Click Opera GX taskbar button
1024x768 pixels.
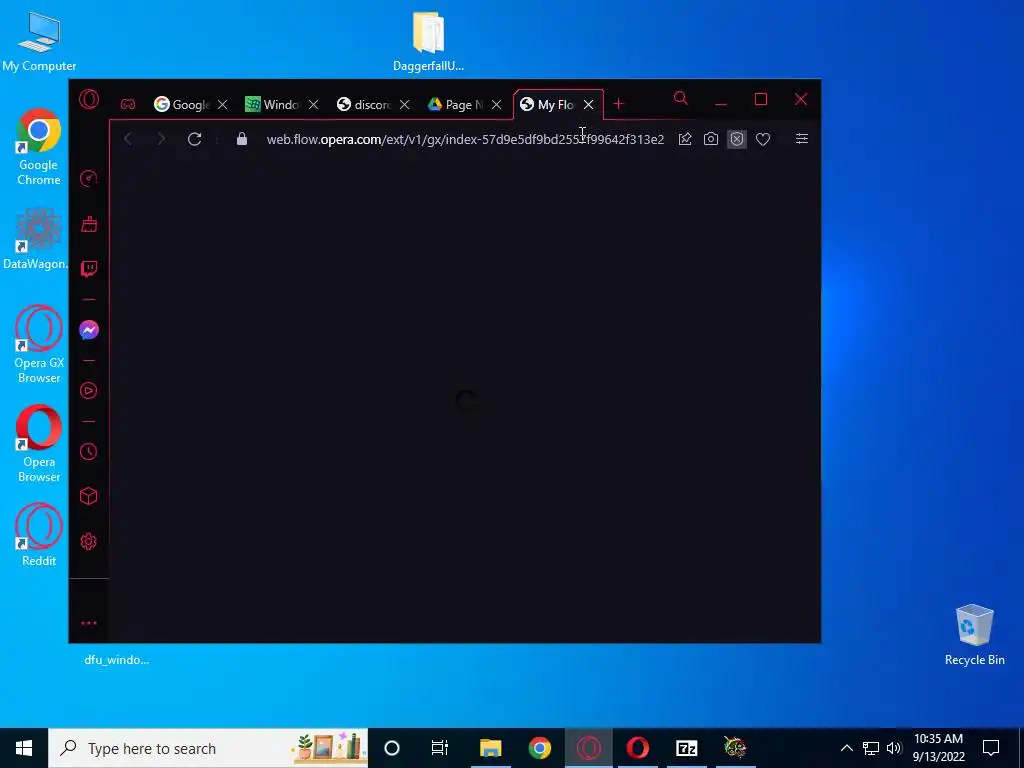[x=588, y=748]
